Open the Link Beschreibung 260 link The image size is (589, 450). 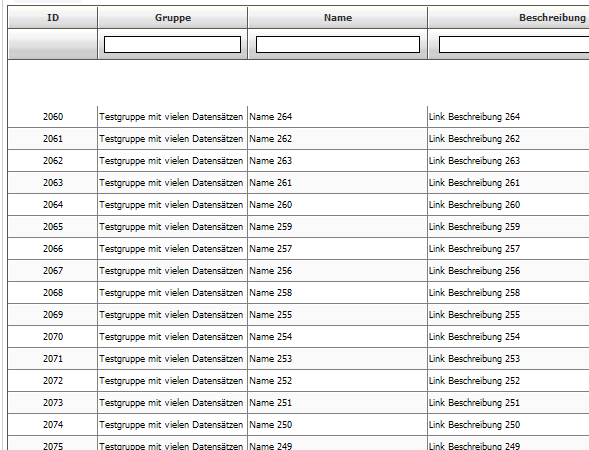[x=474, y=205]
